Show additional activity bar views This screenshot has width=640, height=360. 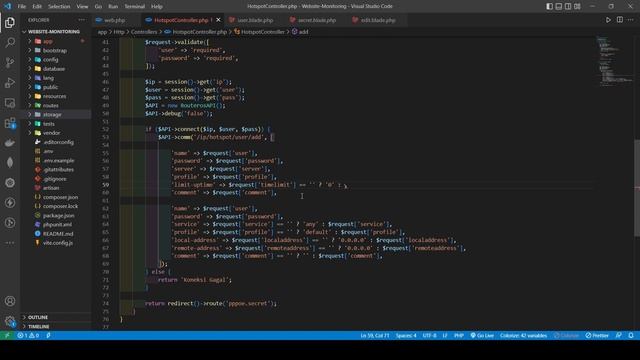[10, 243]
